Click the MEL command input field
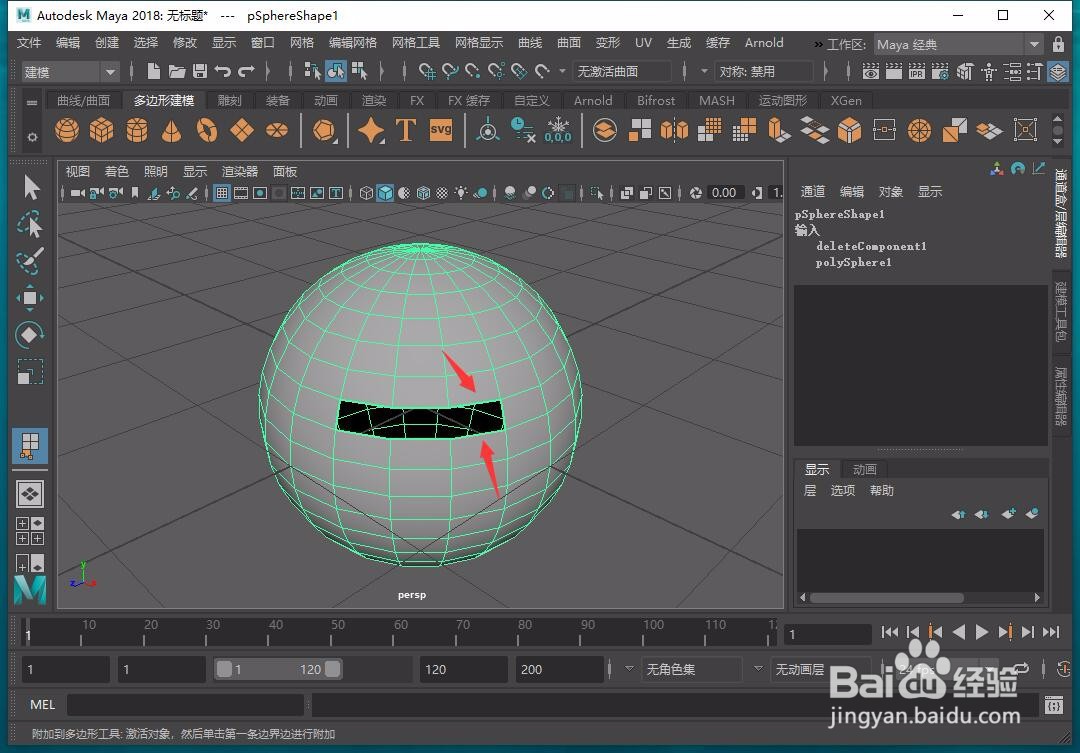The image size is (1080, 753). click(185, 705)
